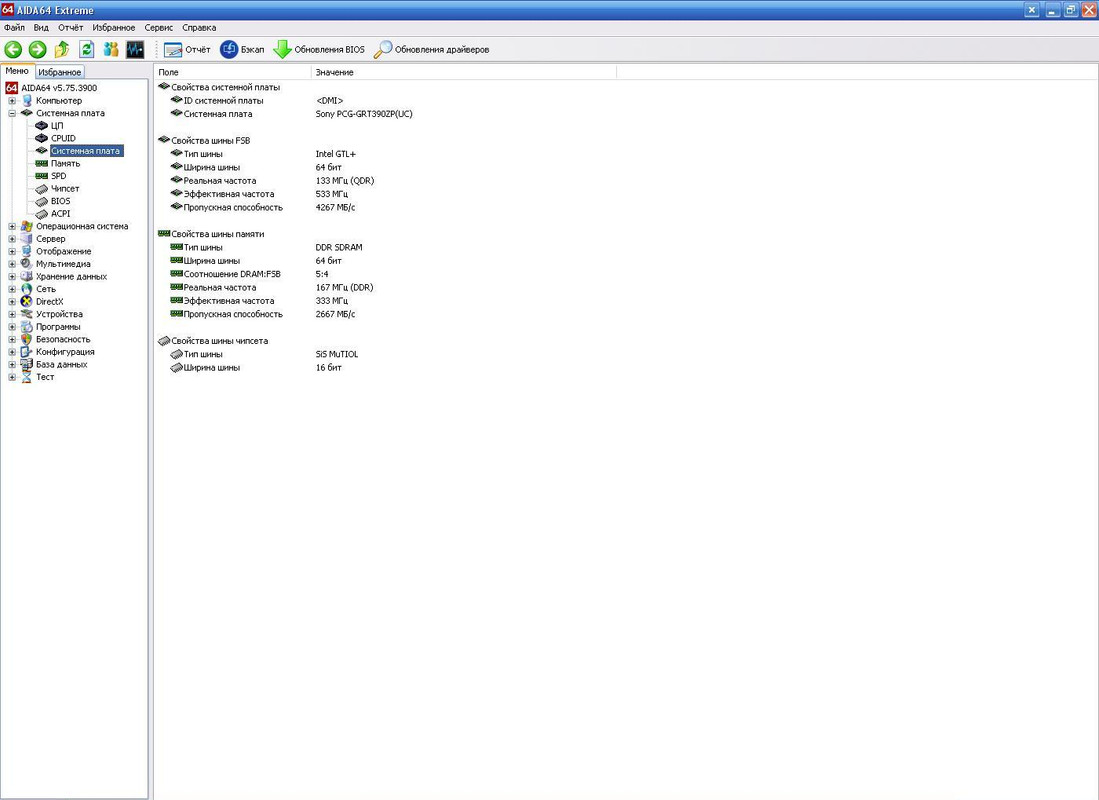Viewport: 1099px width, 800px height.
Task: Expand the Компьютер tree node
Action: click(12, 101)
